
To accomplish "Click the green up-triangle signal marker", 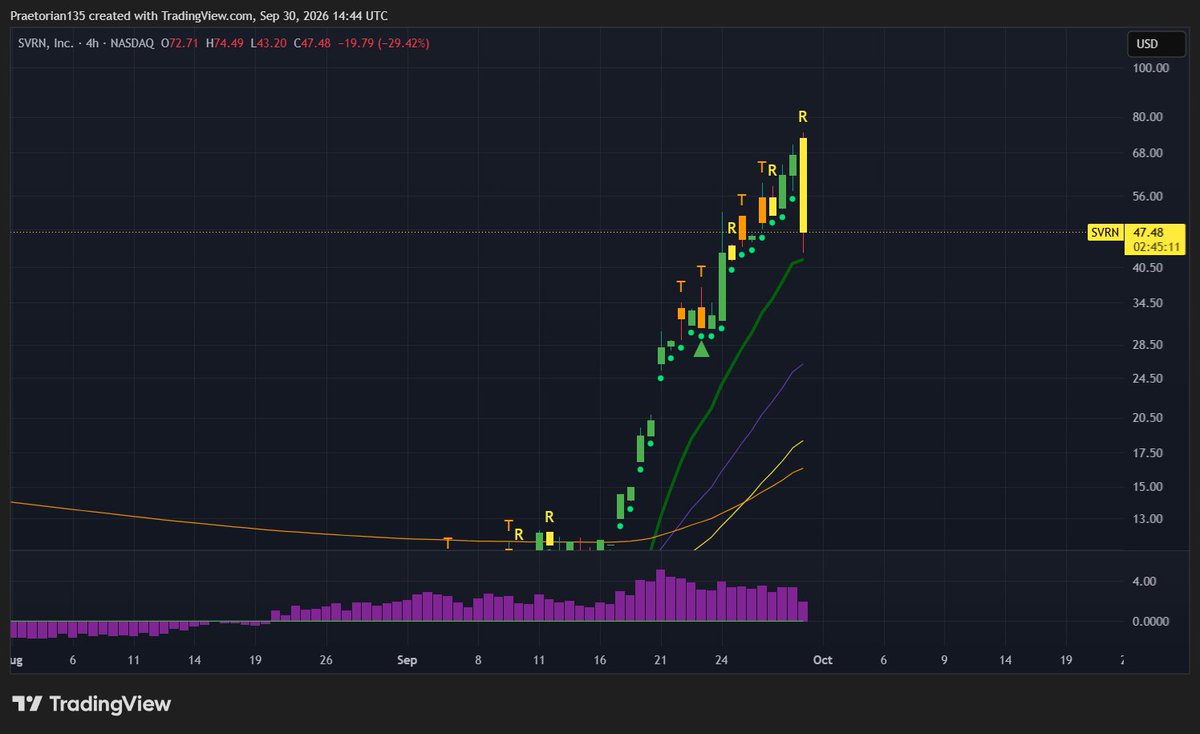I will pyautogui.click(x=702, y=348).
